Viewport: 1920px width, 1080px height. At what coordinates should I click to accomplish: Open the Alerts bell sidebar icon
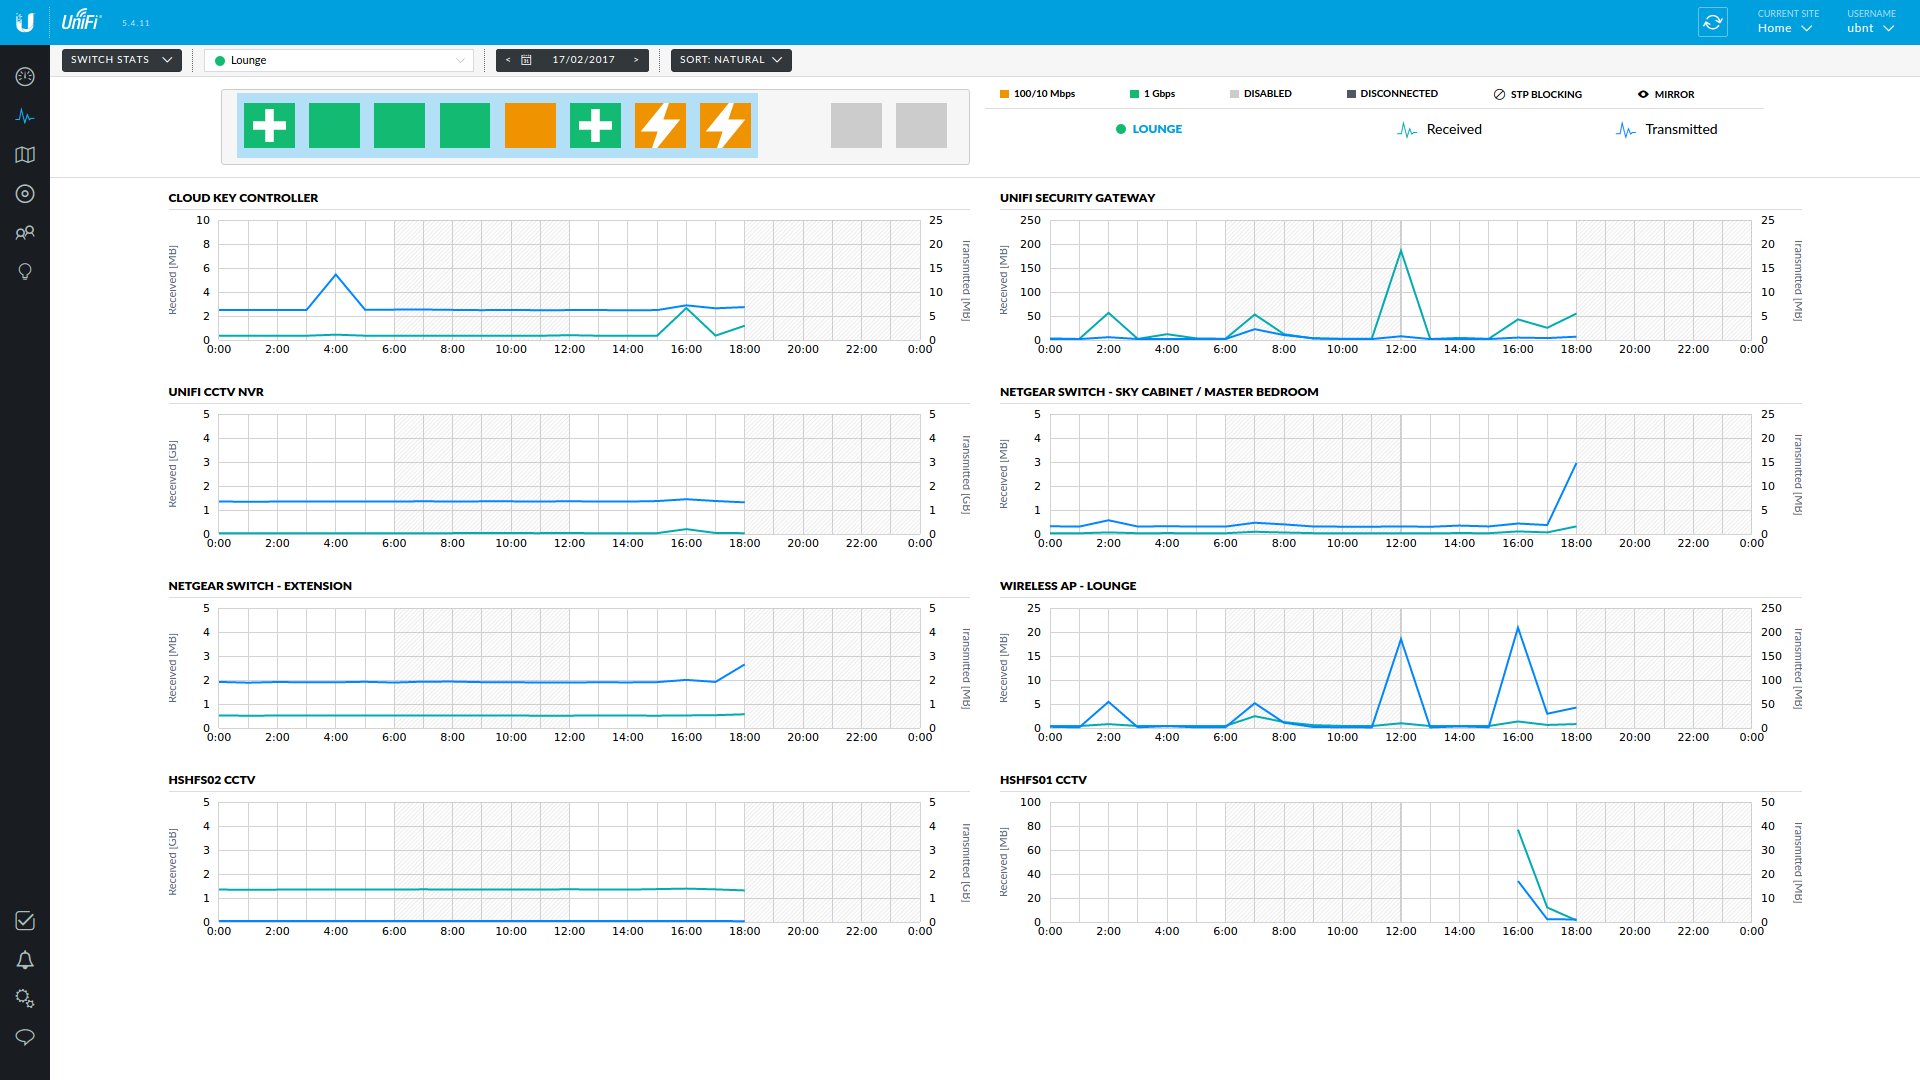(x=25, y=960)
